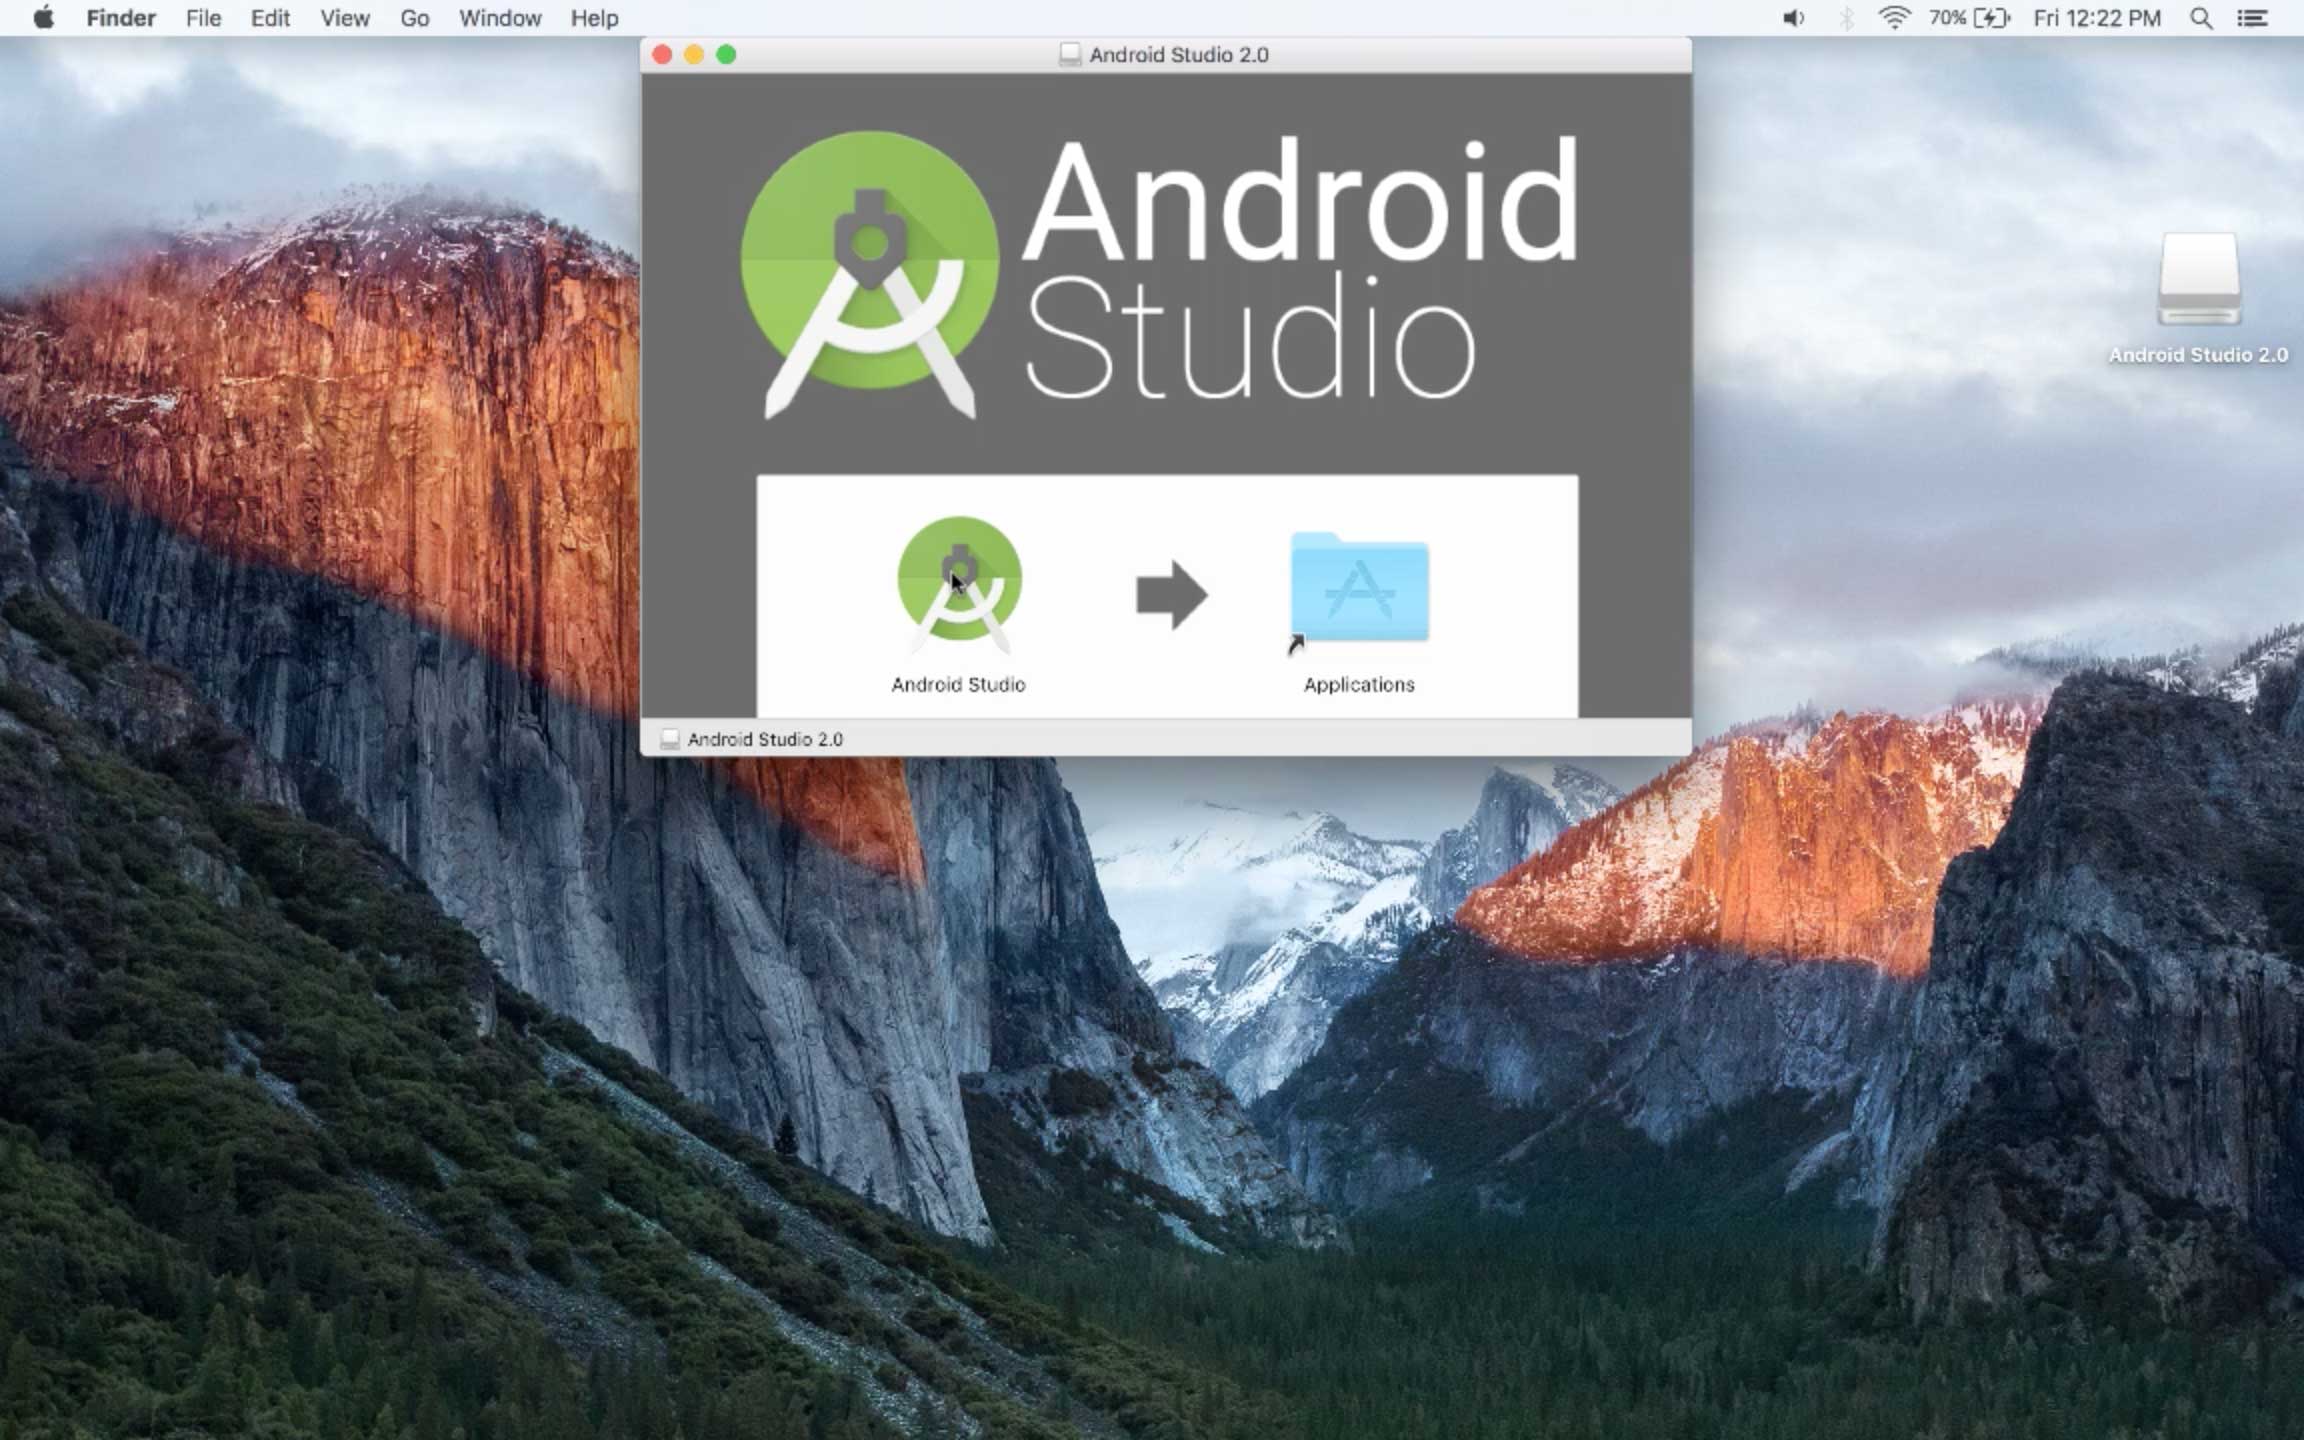
Task: Click the volume icon in the menu bar
Action: [x=1791, y=17]
